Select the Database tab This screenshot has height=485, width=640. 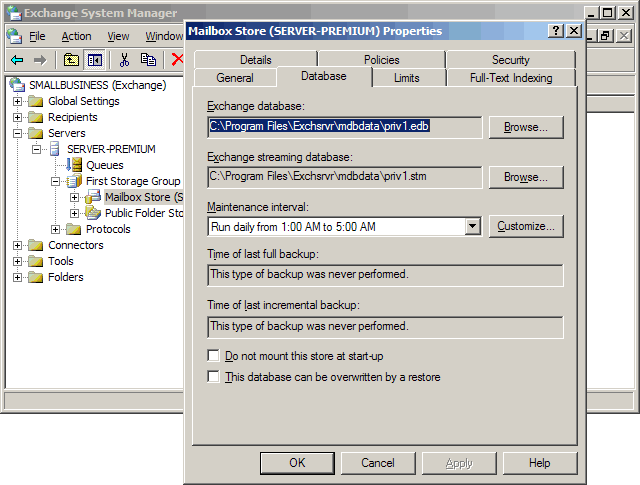[324, 76]
